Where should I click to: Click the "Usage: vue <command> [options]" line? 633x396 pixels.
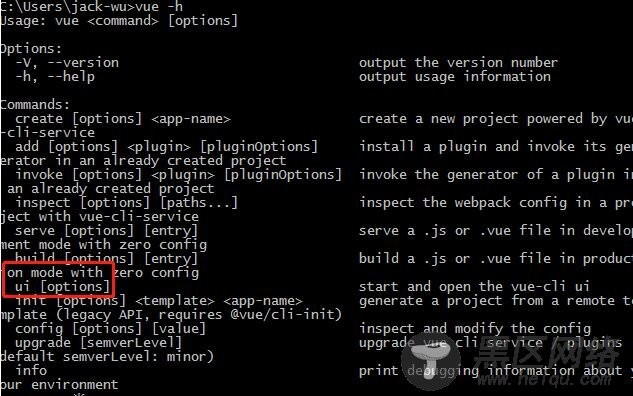pyautogui.click(x=119, y=21)
